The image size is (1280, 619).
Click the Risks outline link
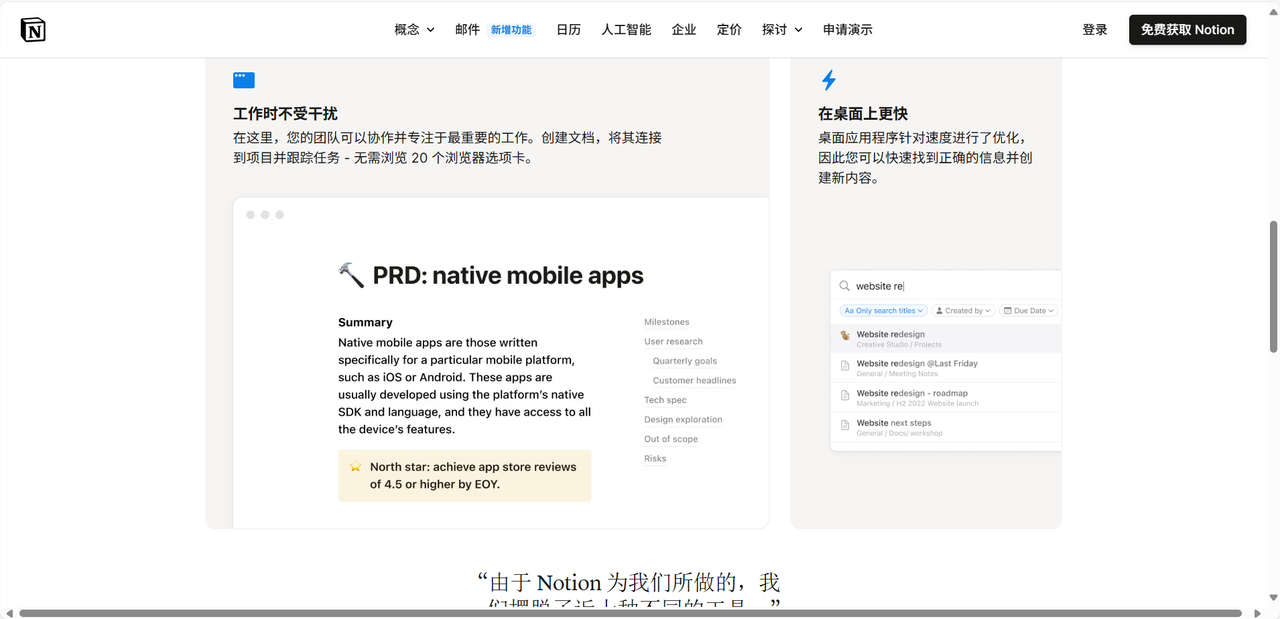pos(655,459)
